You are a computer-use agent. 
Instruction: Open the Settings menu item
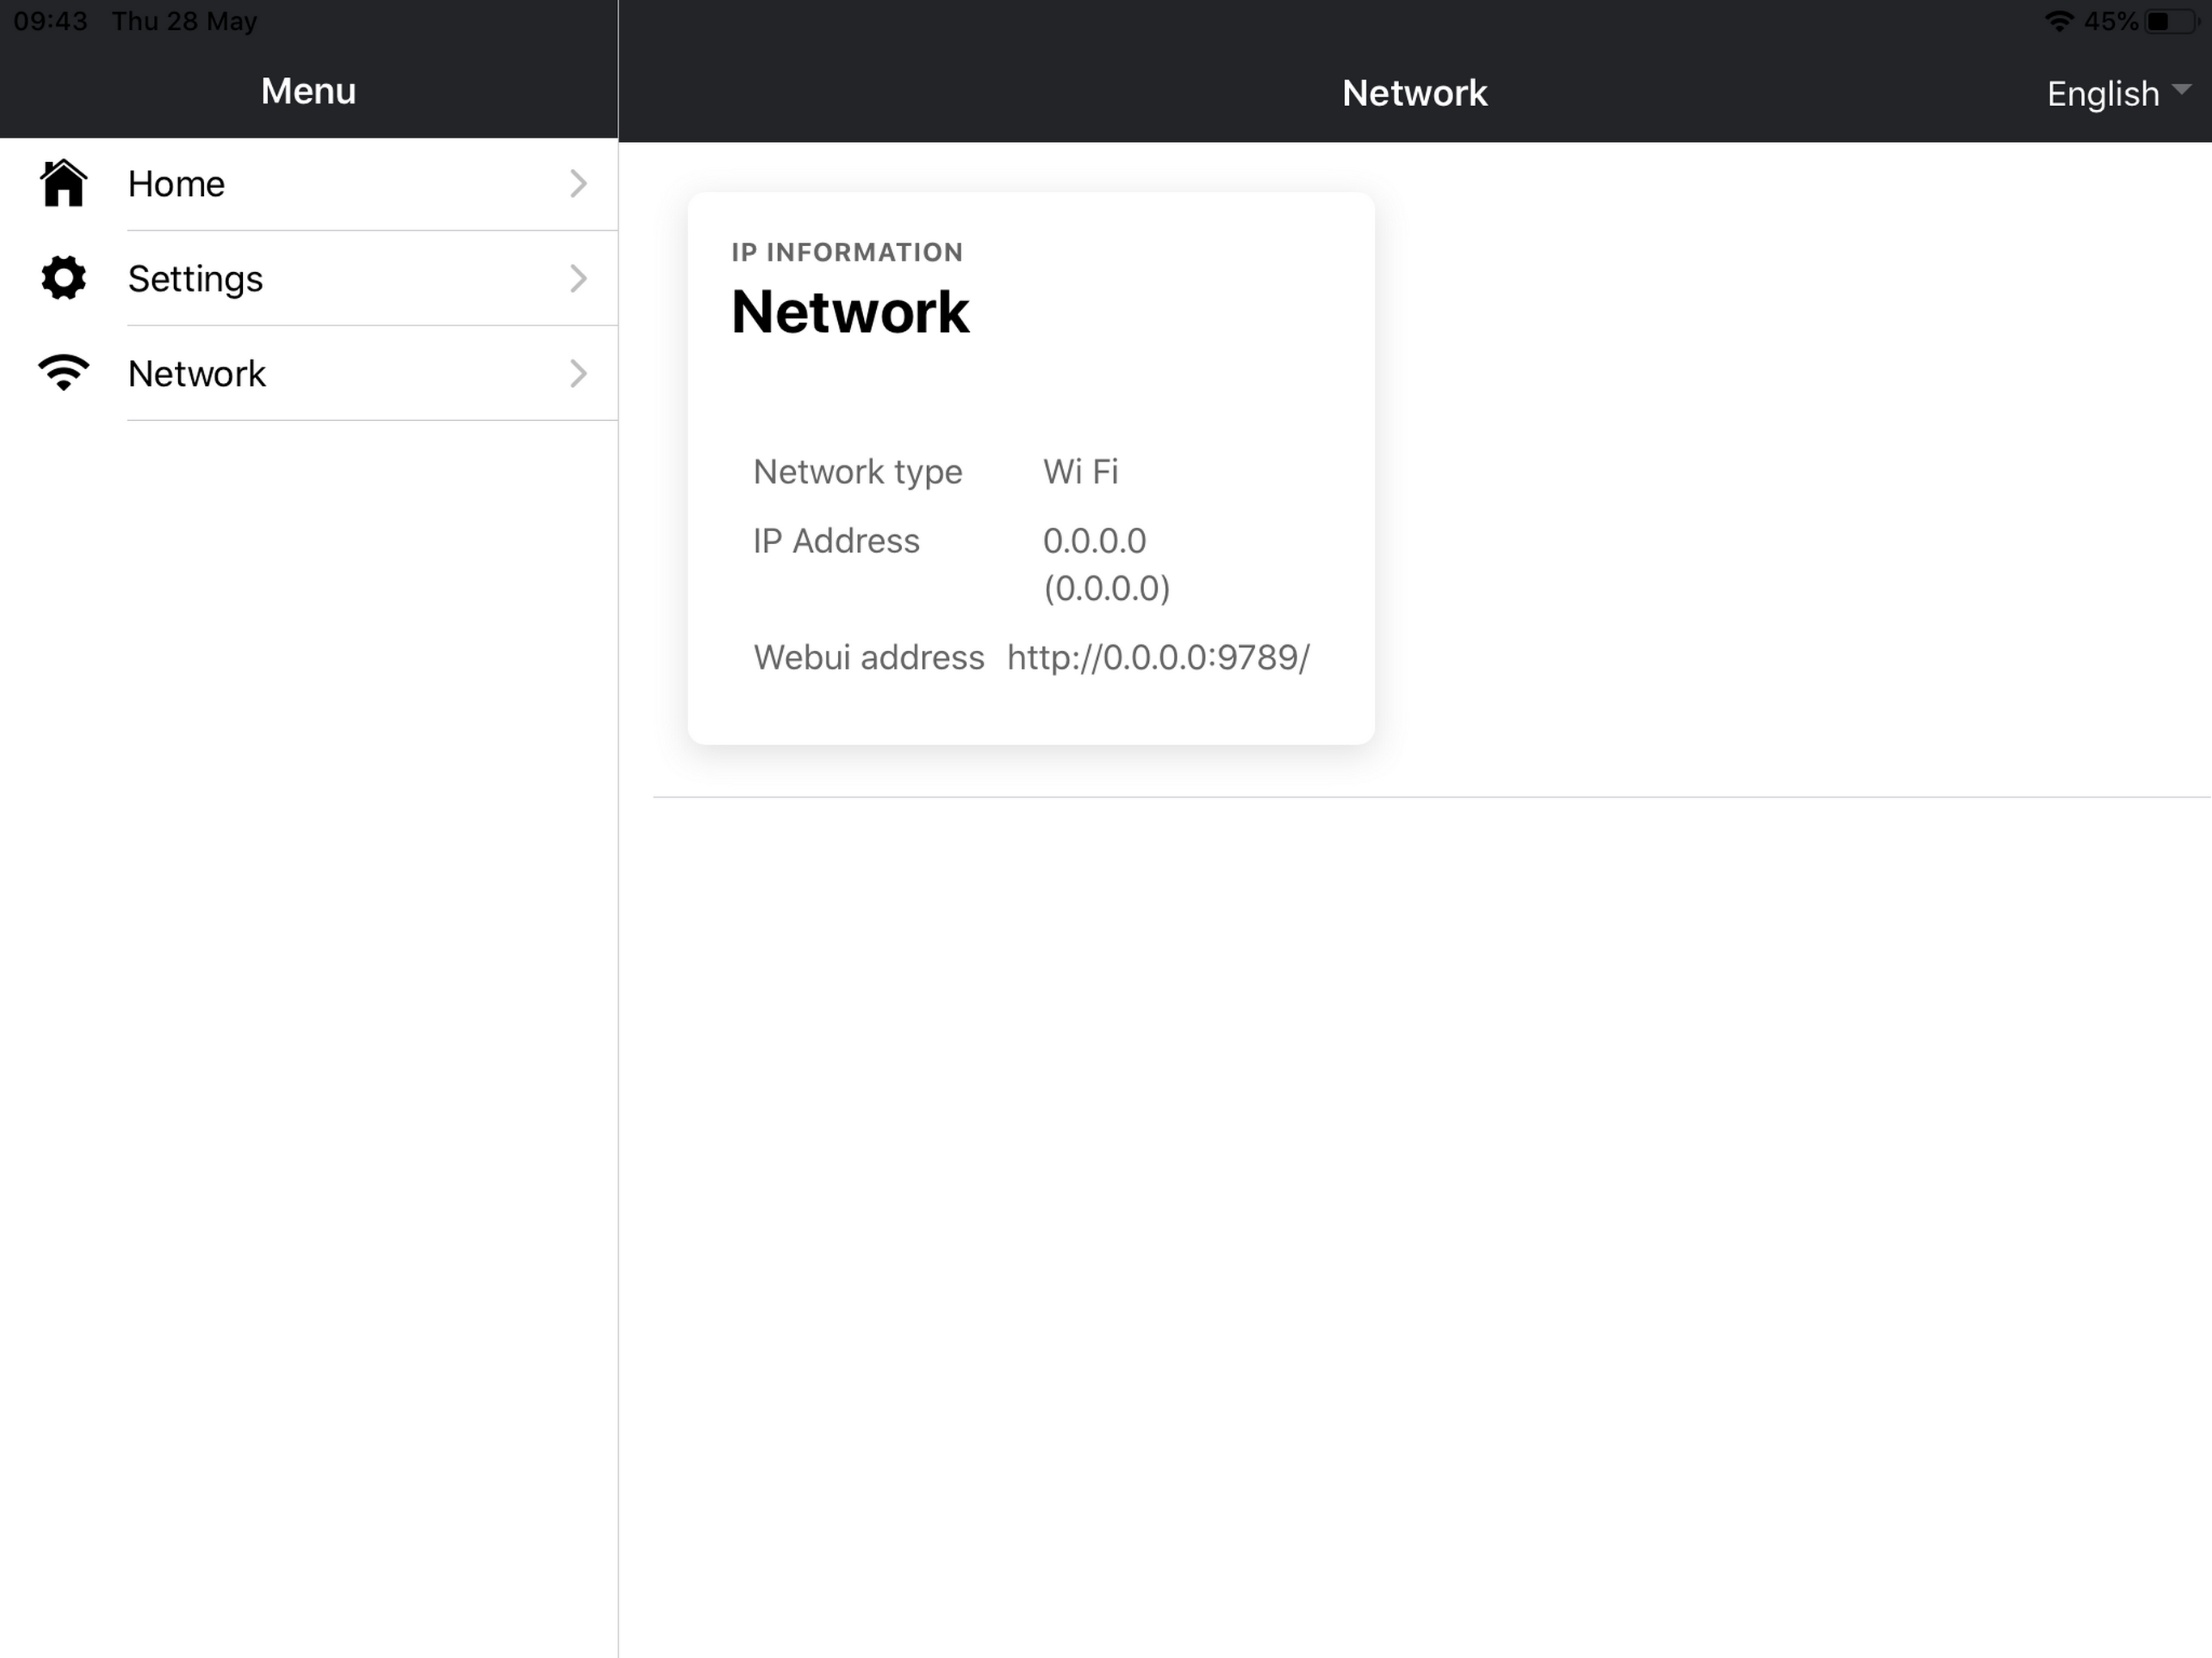196,279
